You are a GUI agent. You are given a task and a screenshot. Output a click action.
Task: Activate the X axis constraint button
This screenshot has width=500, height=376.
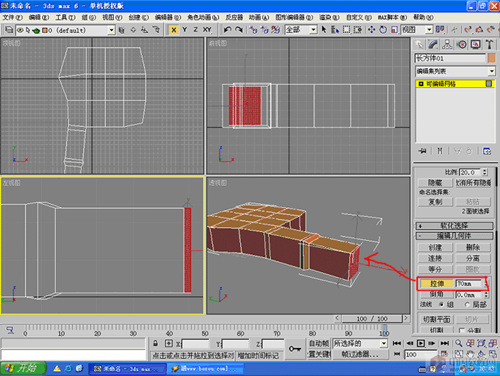pyautogui.click(x=173, y=30)
